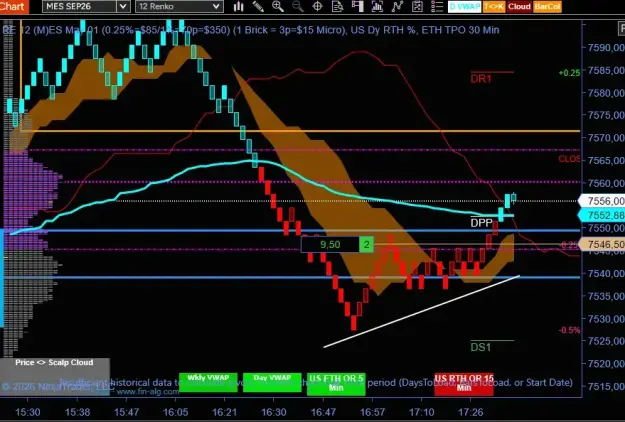The image size is (625, 422).
Task: Toggle the D VWAP button
Action: [464, 7]
